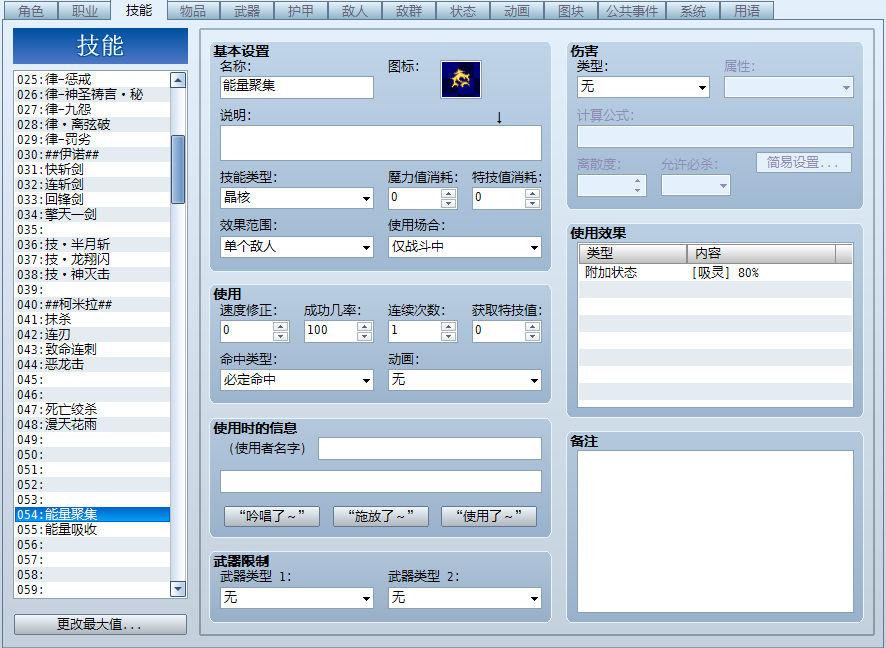The image size is (886, 648).
Task: Open the 角色 tab
Action: click(31, 11)
